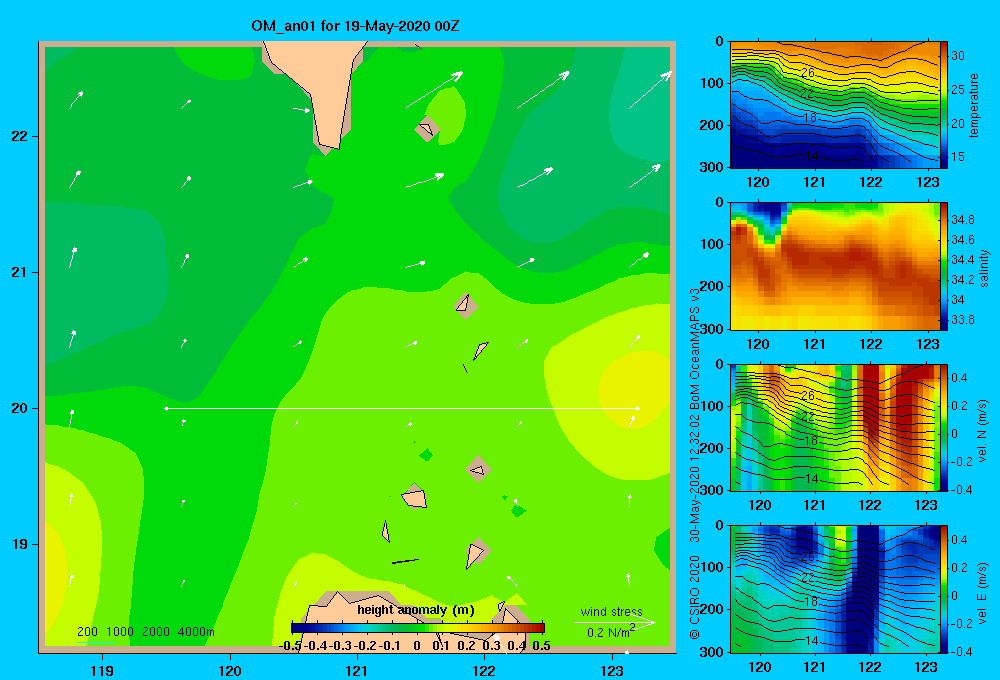Select the "height anomaly (m)" label
The image size is (1000, 680).
(x=416, y=610)
